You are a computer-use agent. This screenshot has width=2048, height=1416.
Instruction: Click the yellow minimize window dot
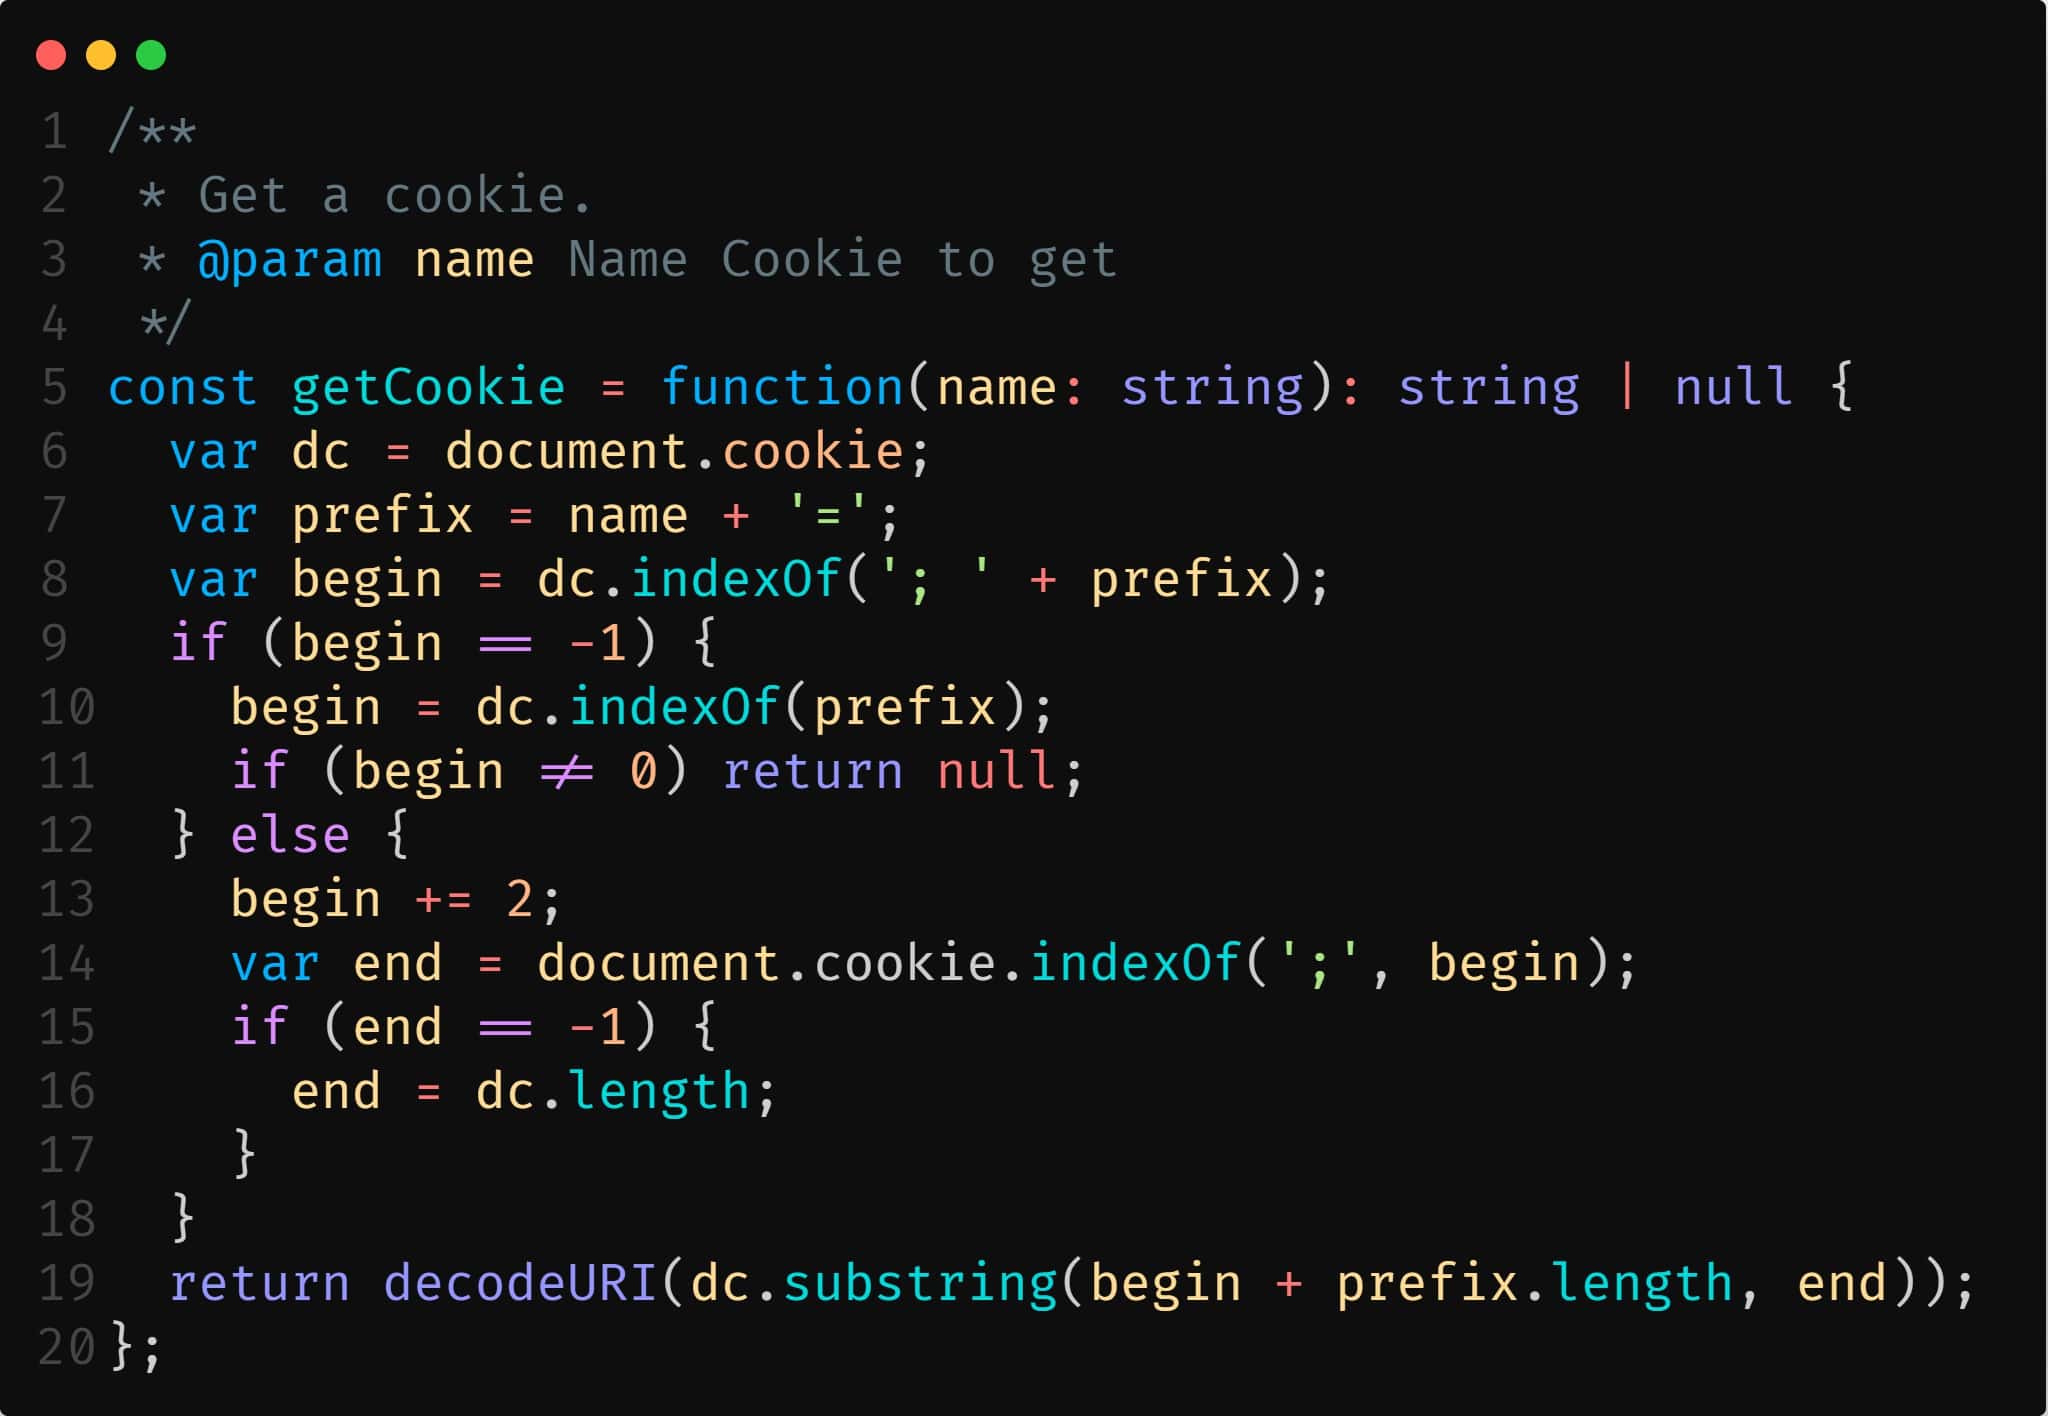tap(101, 55)
